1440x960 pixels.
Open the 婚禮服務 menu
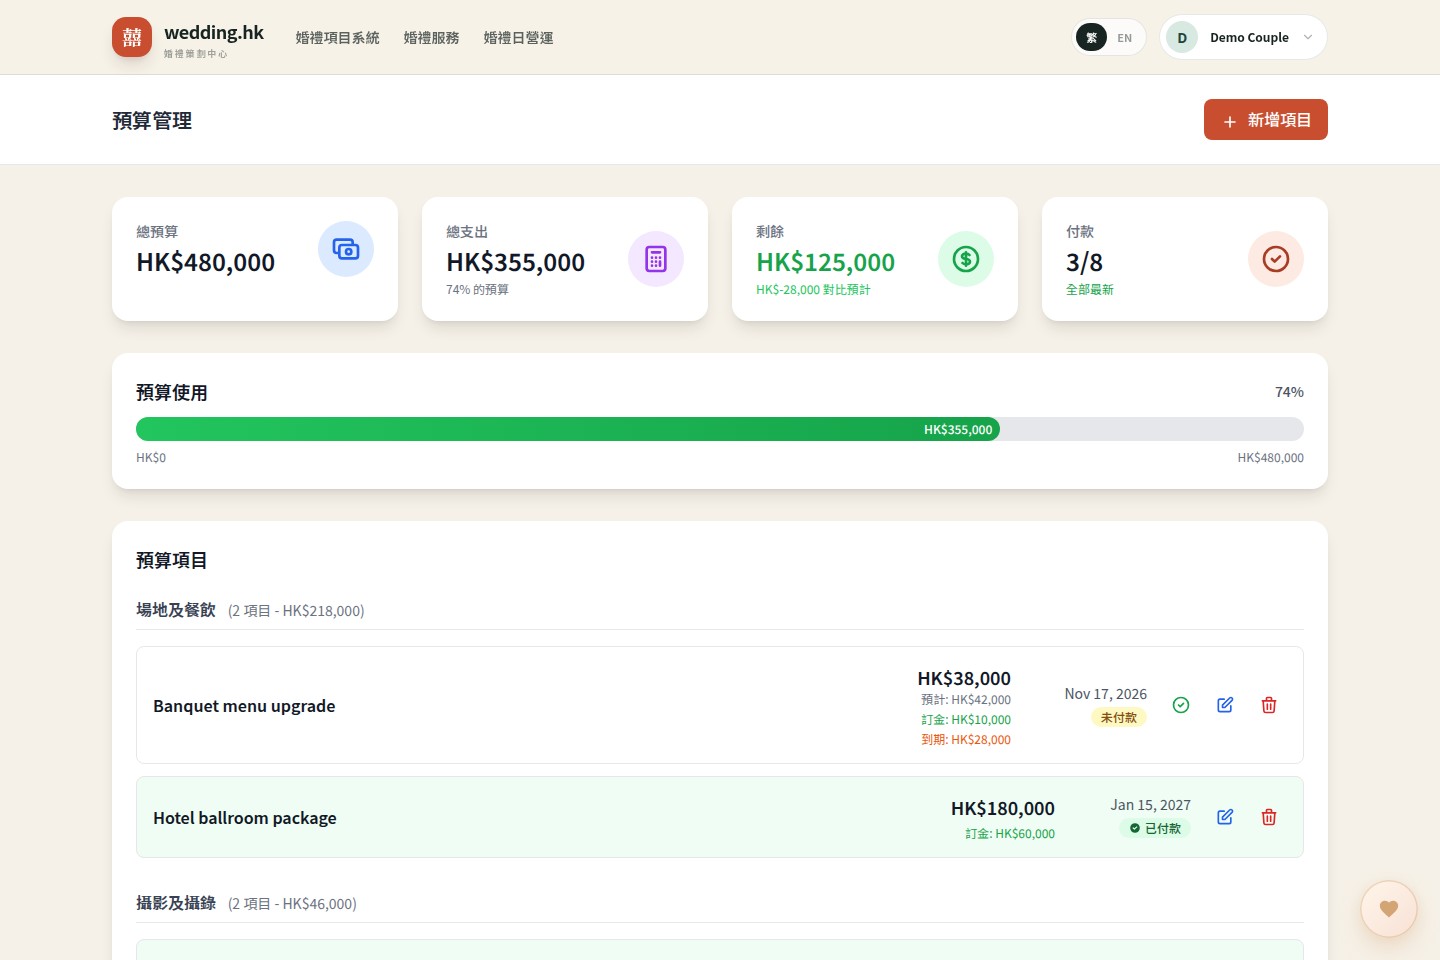click(x=432, y=38)
